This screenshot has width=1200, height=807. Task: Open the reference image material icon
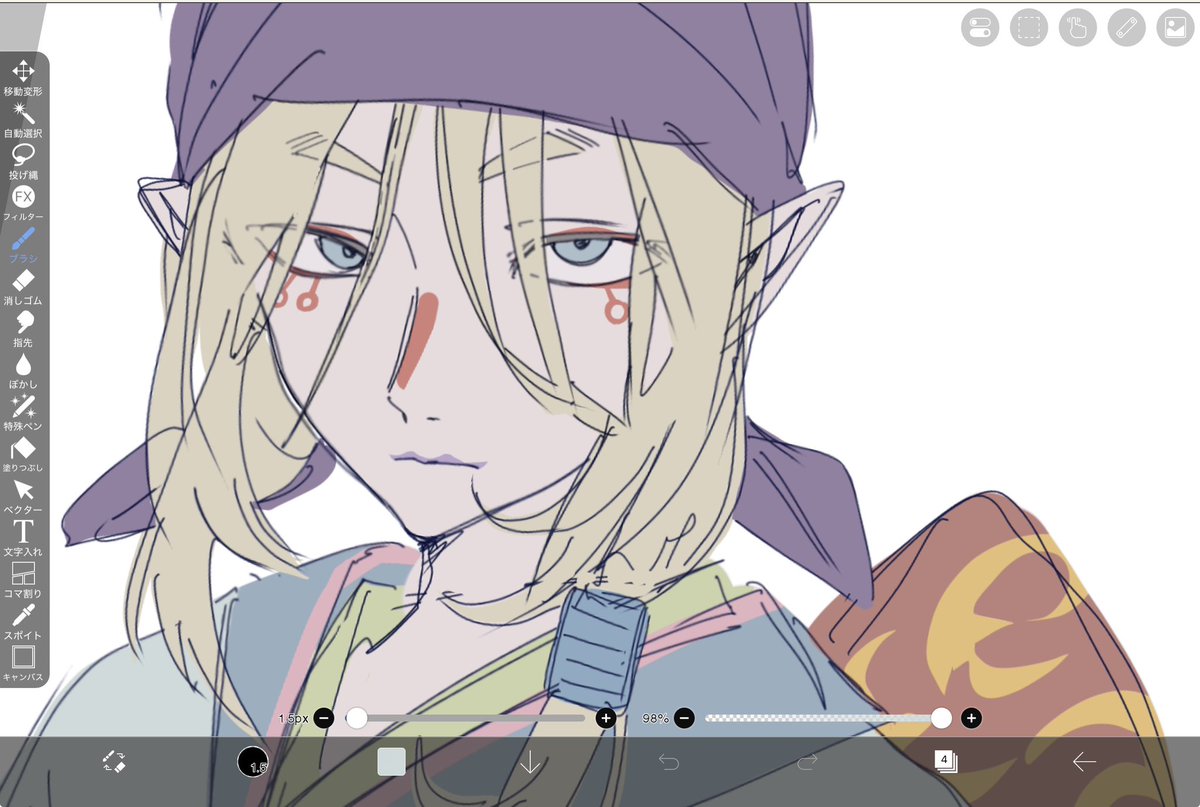[1175, 27]
